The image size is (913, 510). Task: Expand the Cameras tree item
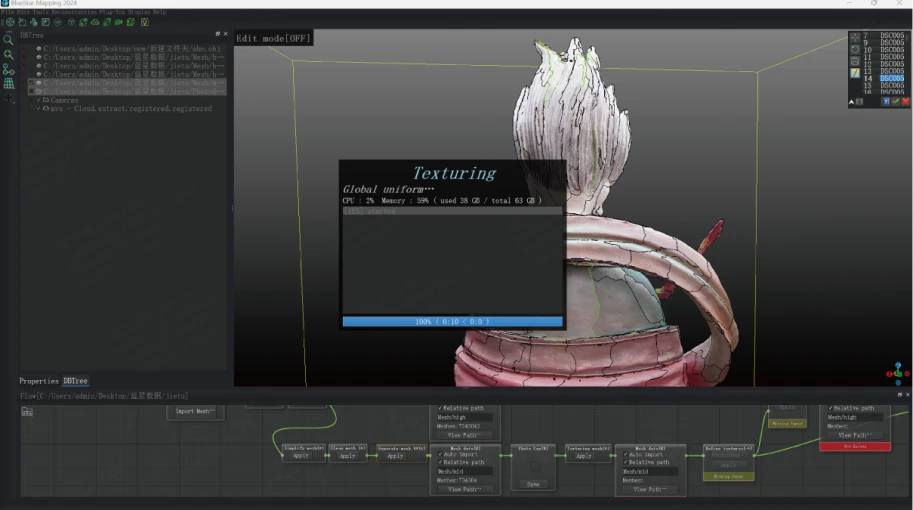[32, 100]
